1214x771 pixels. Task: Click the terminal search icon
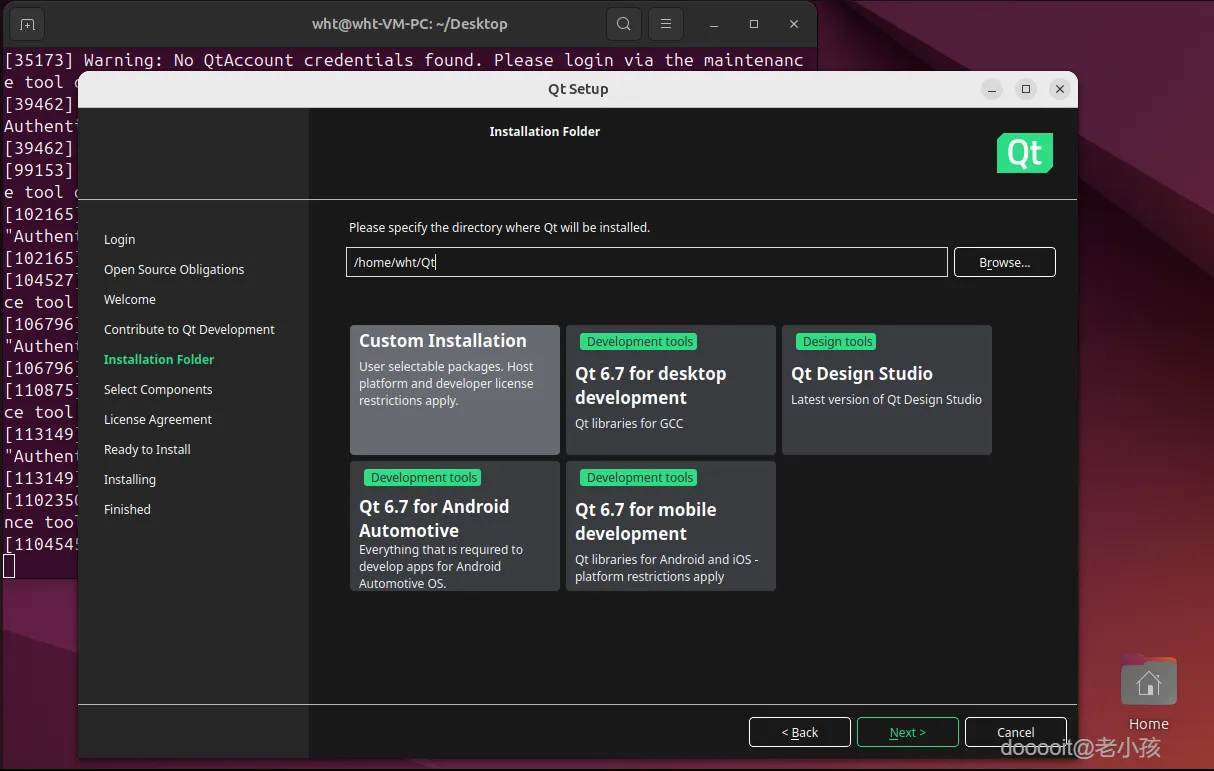coord(623,24)
